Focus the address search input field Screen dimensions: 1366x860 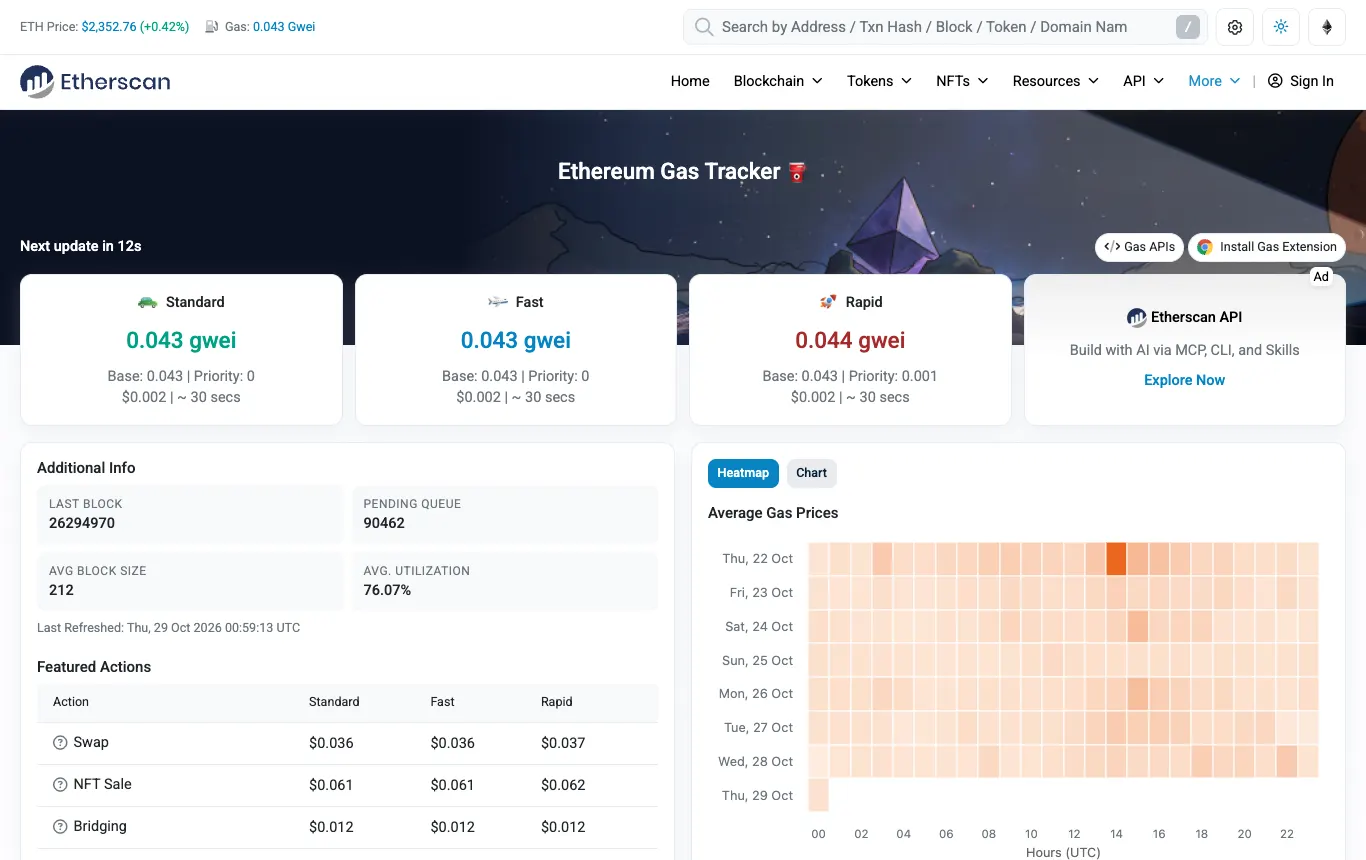[945, 27]
